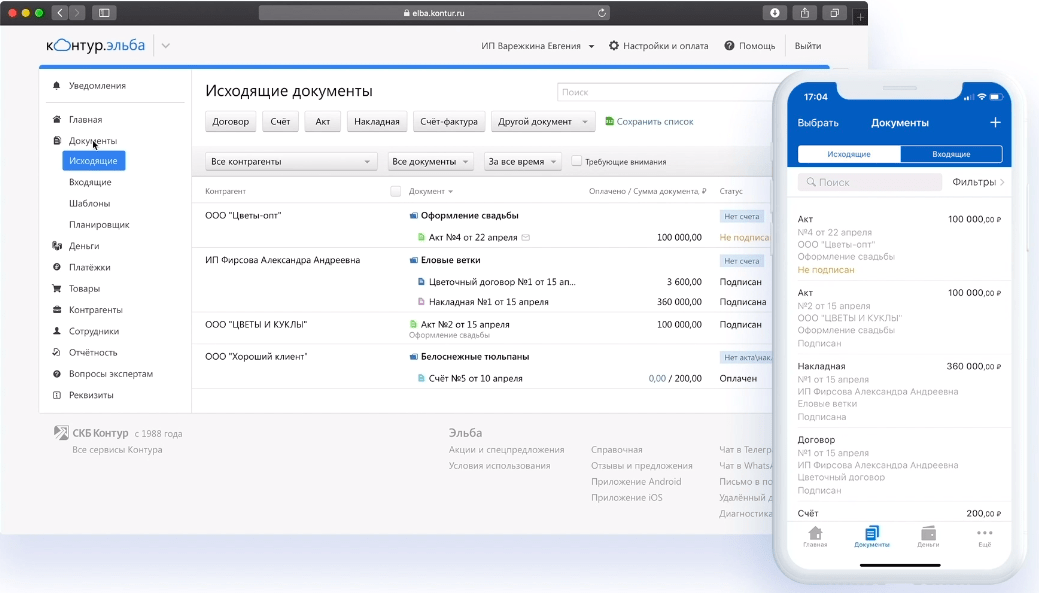Tap the Деньги wallet icon in phone bar

[x=928, y=534]
